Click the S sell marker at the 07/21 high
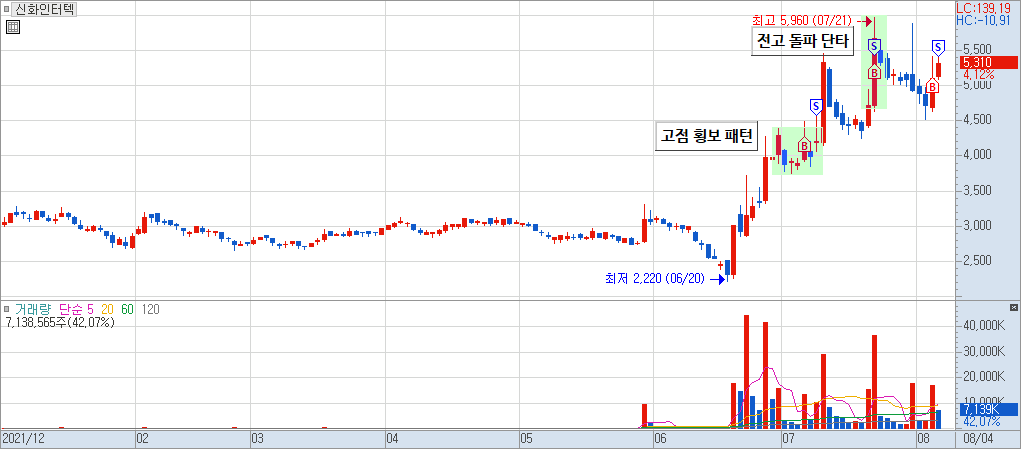This screenshot has height=449, width=1021. [x=875, y=46]
